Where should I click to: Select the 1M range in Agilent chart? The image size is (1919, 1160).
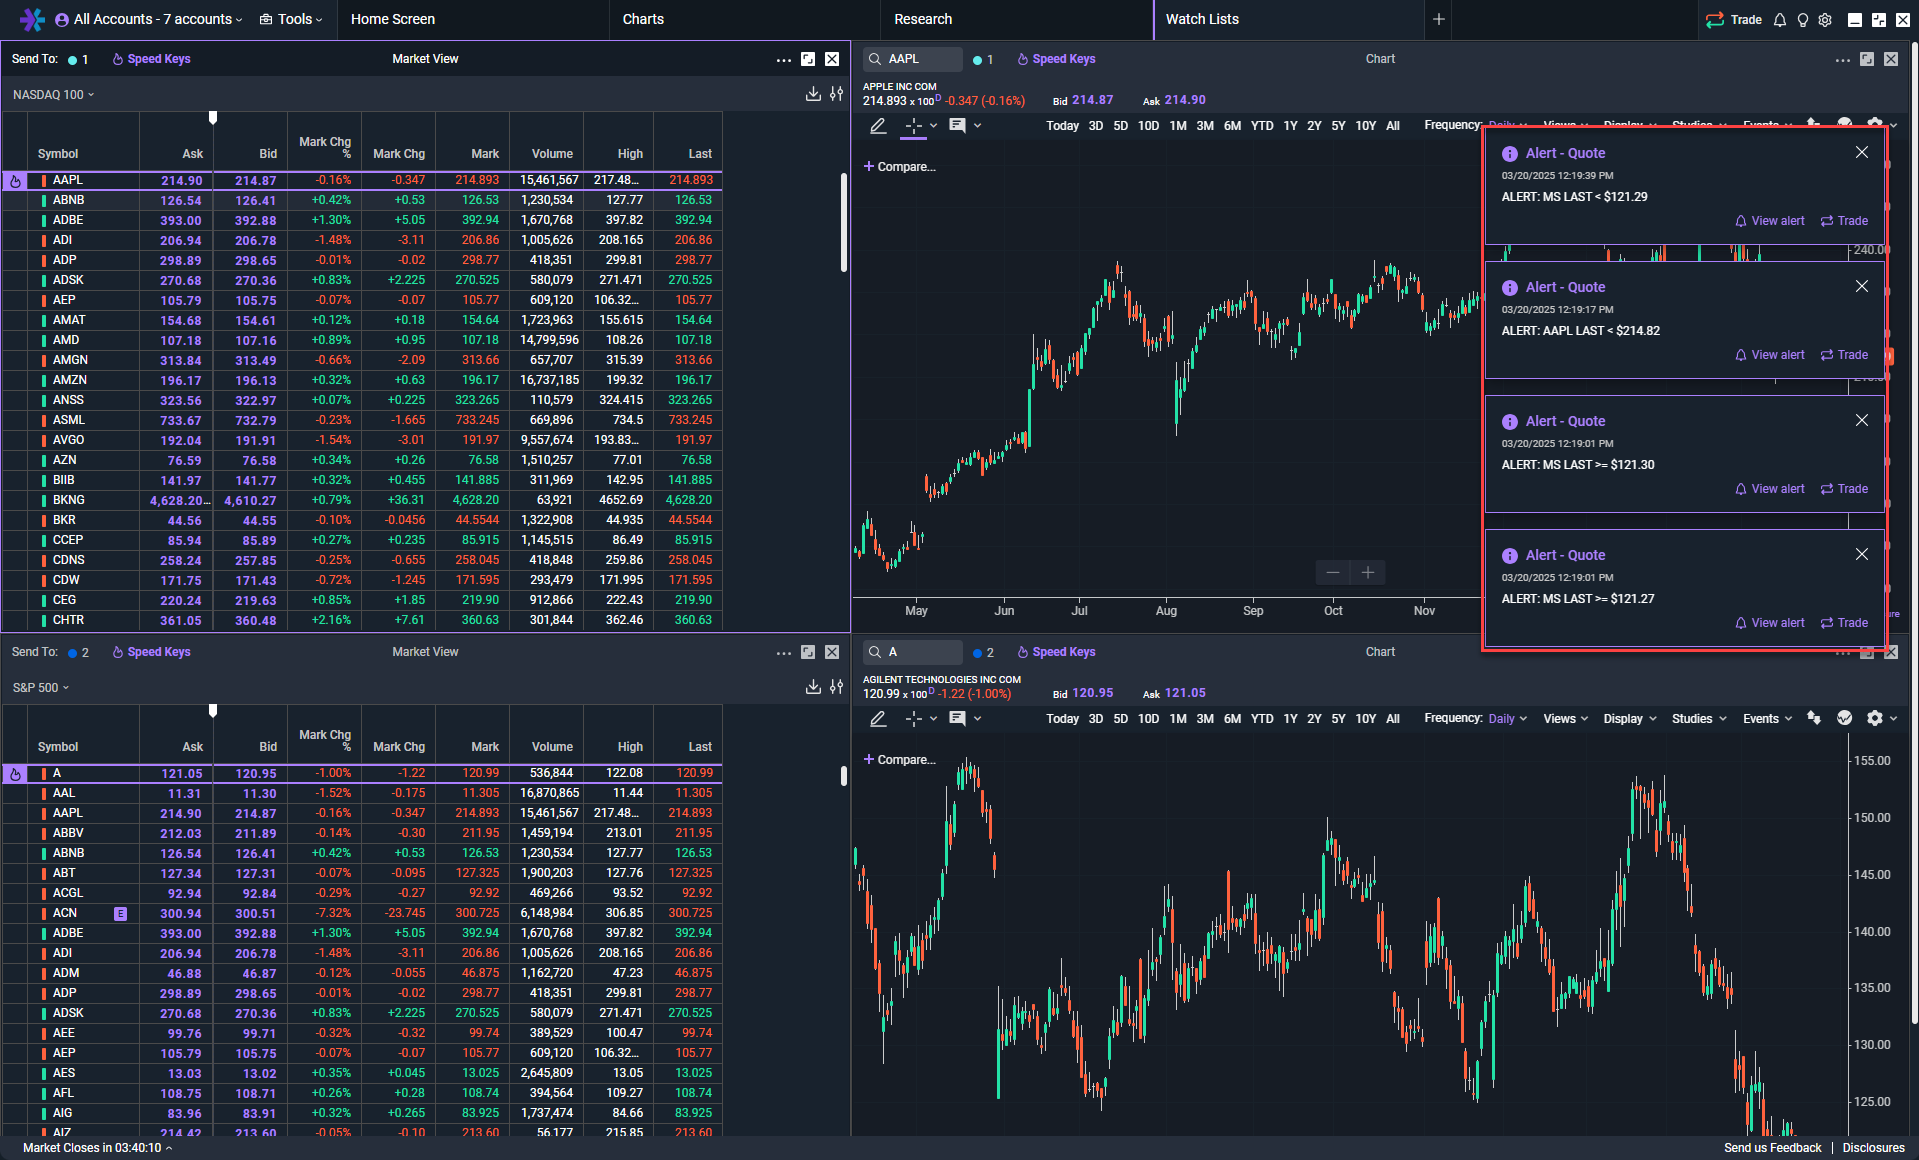coord(1178,719)
